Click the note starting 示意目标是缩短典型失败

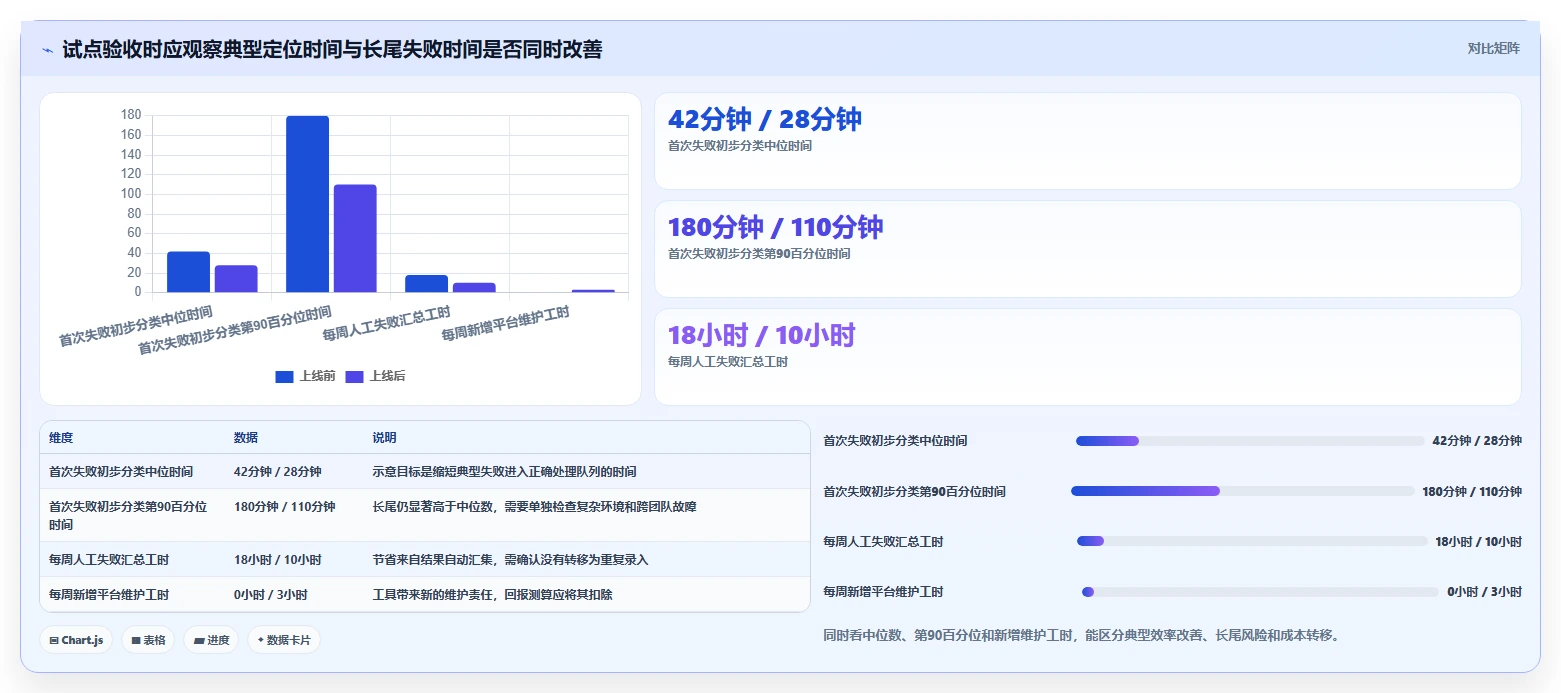505,471
